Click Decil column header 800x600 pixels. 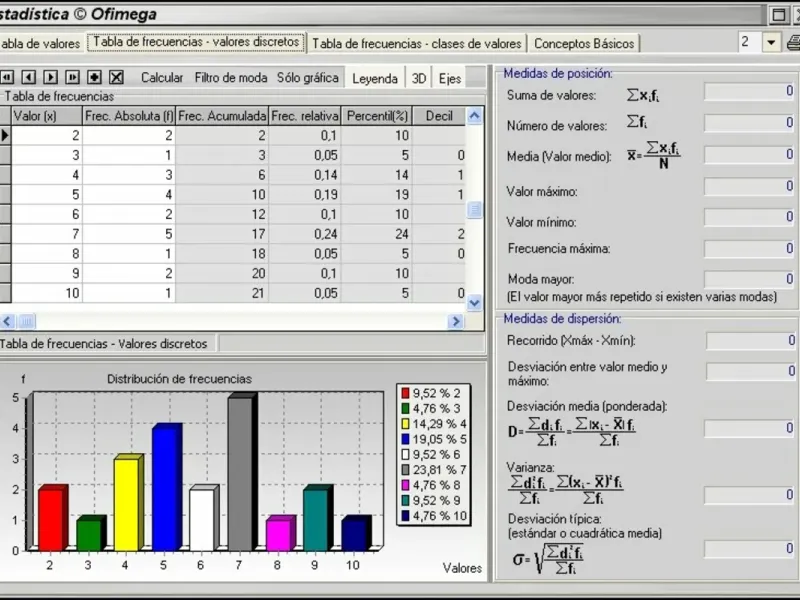[x=439, y=116]
